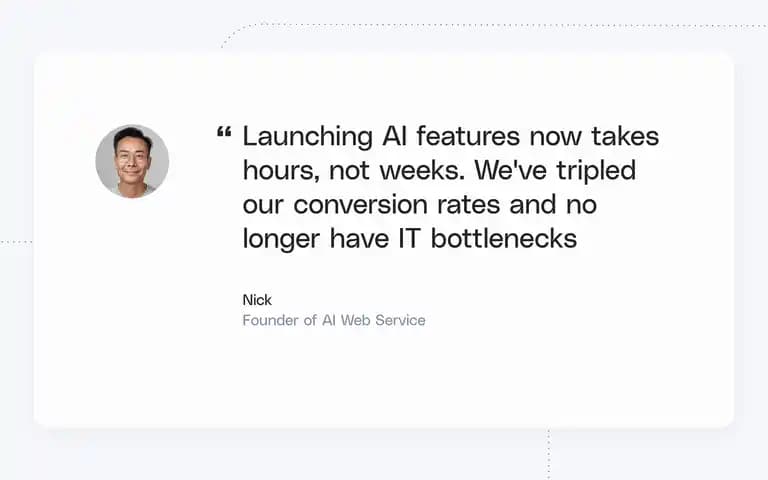Click the word "tripled" in the quote
This screenshot has width=768, height=480.
(597, 171)
